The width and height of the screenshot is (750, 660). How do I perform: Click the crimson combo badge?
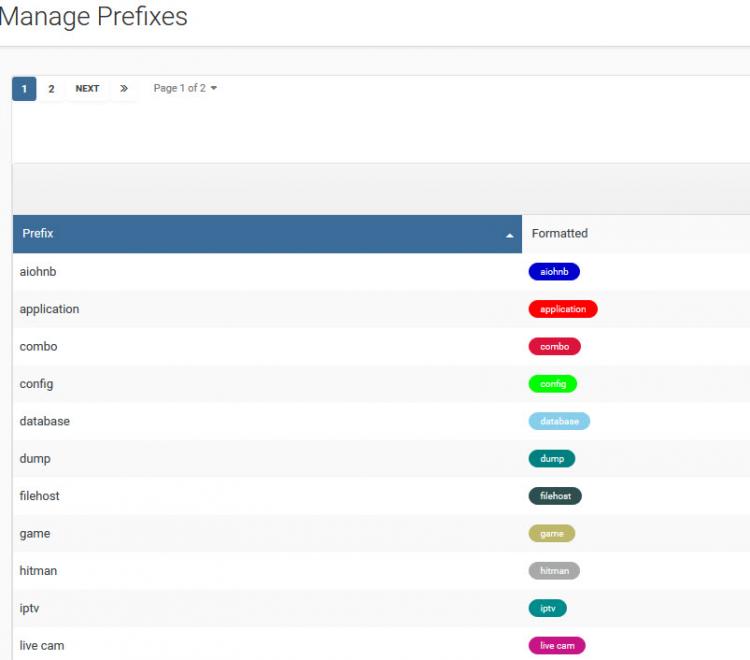coord(554,347)
